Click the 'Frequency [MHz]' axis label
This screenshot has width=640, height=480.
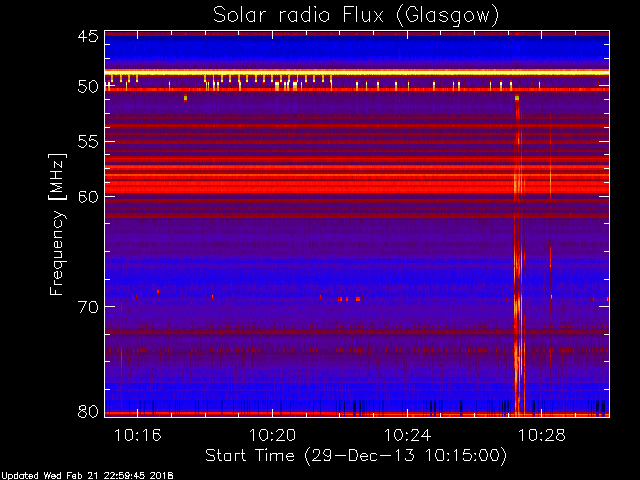[57, 224]
